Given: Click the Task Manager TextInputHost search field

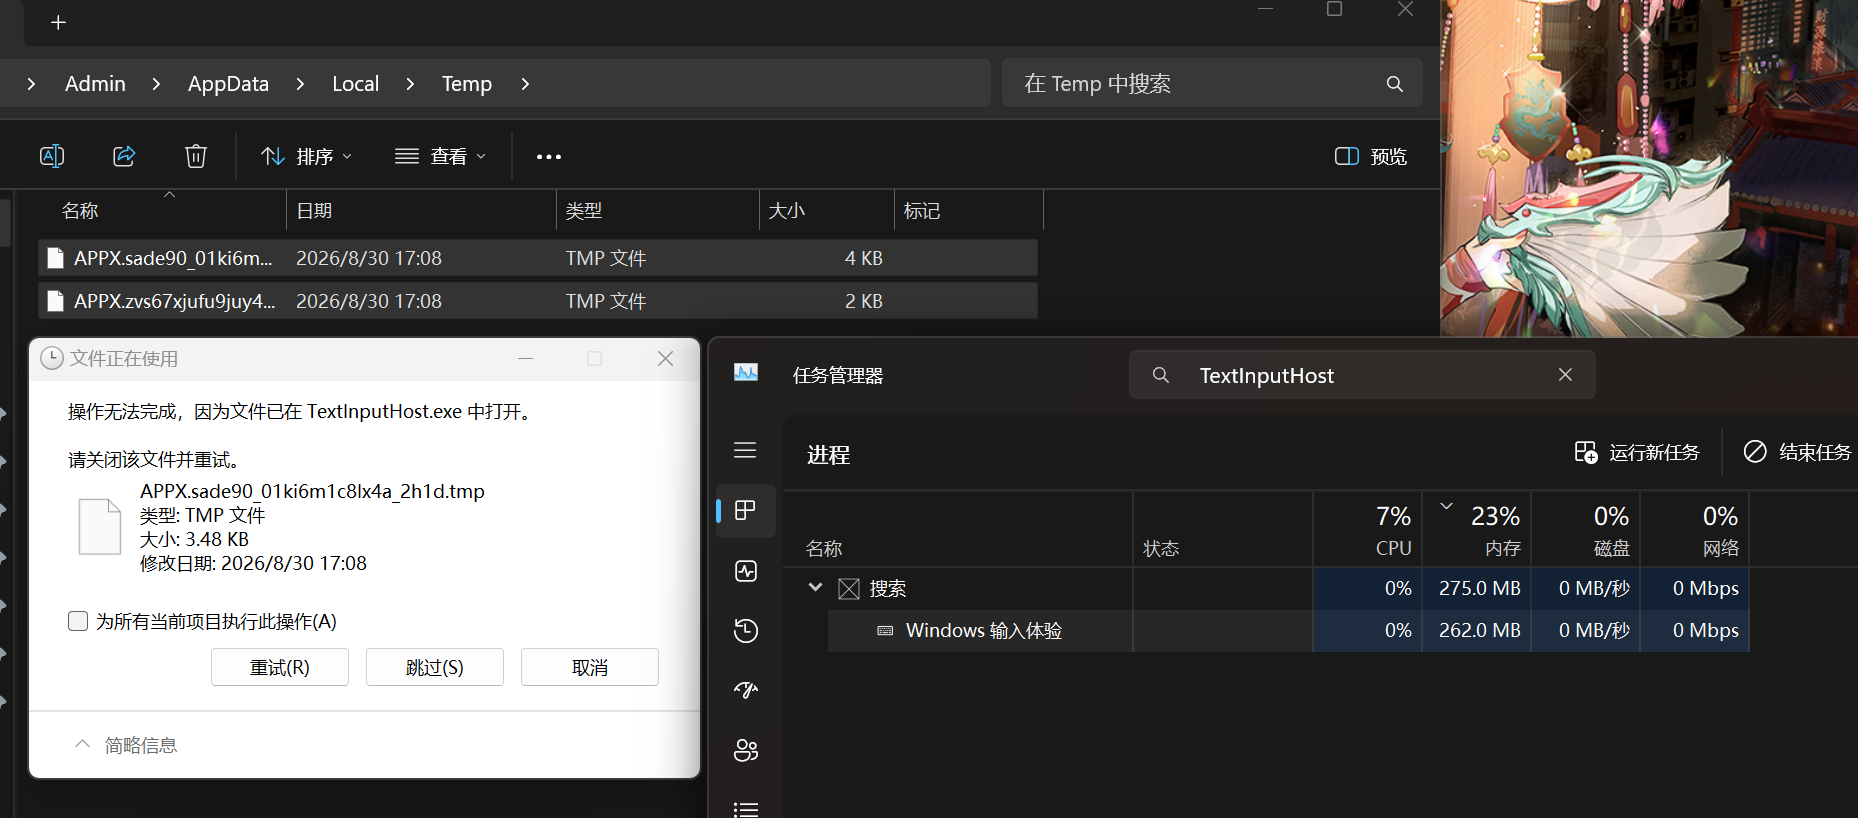Looking at the screenshot, I should click(1362, 375).
